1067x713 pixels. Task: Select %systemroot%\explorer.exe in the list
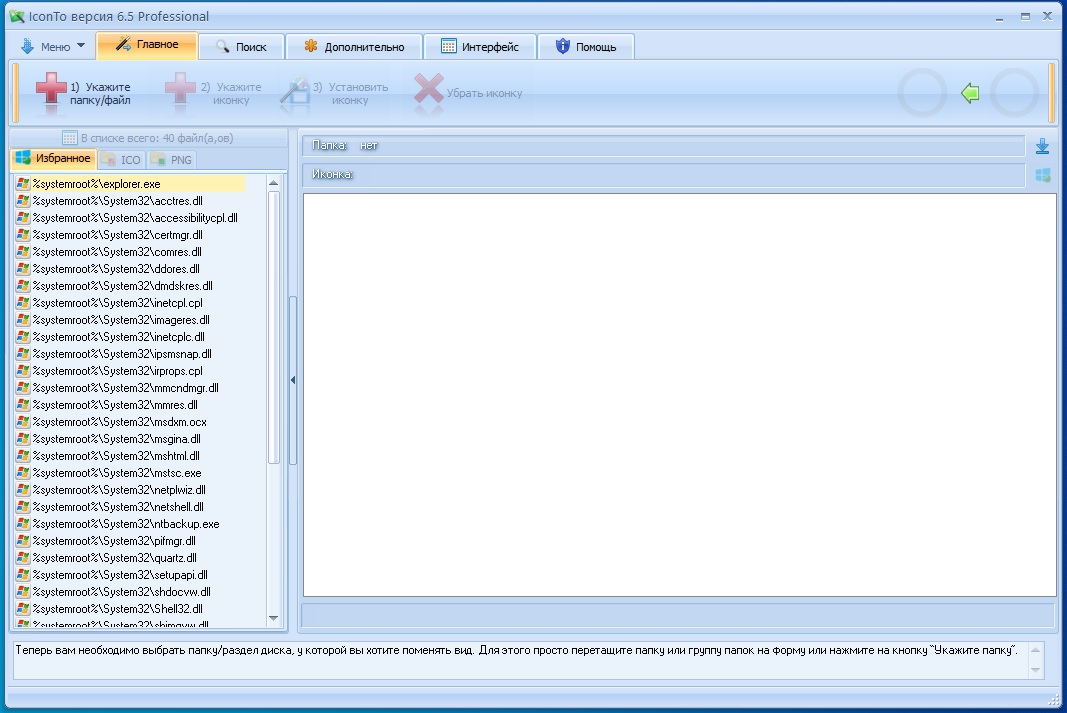point(129,184)
